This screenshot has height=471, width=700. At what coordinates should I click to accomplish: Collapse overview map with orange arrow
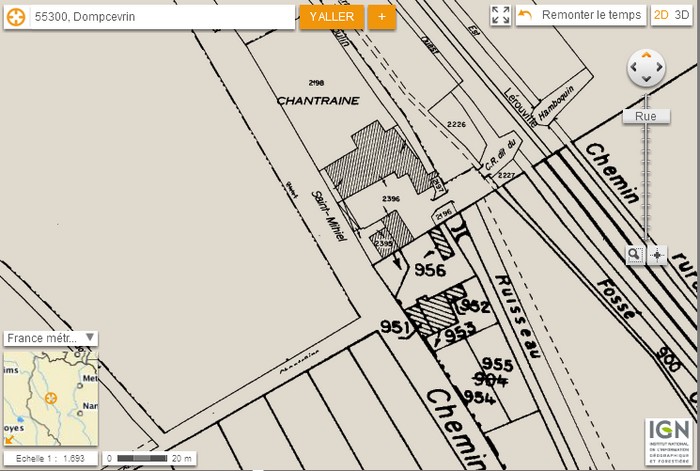pos(10,438)
